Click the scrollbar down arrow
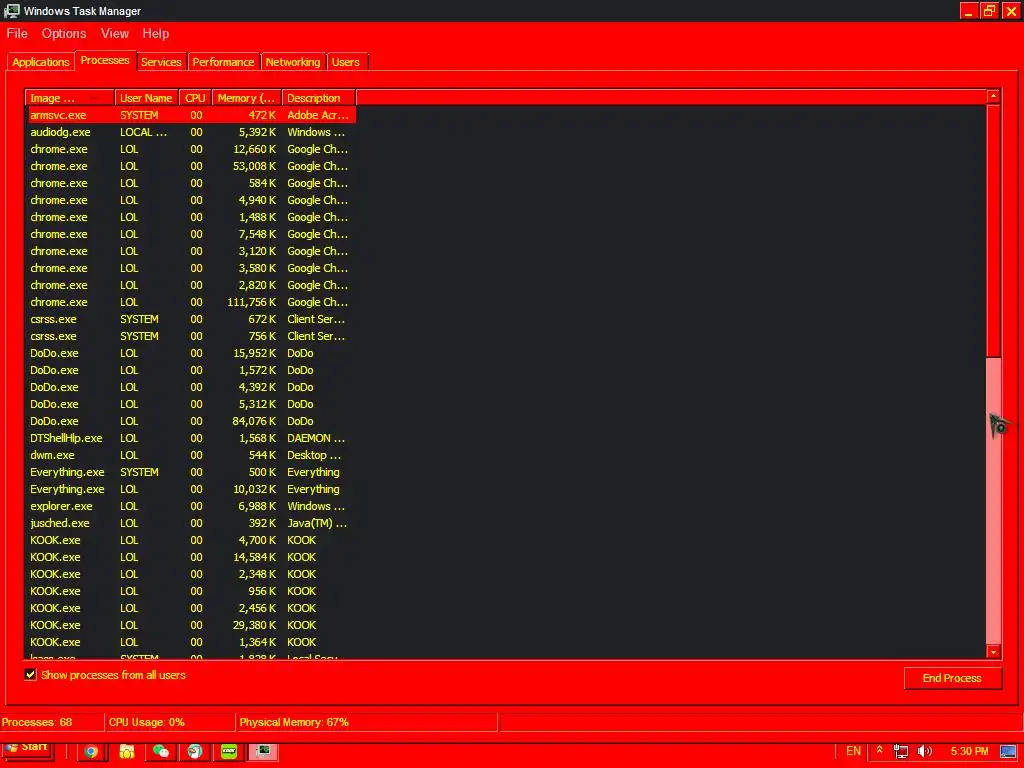Viewport: 1024px width, 768px height. [x=993, y=651]
